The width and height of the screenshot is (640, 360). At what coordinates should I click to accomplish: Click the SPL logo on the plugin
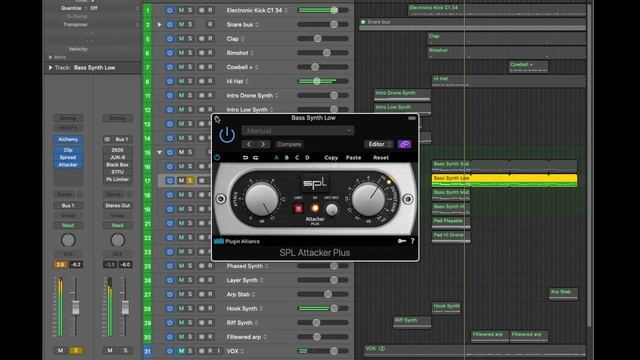pyautogui.click(x=315, y=183)
